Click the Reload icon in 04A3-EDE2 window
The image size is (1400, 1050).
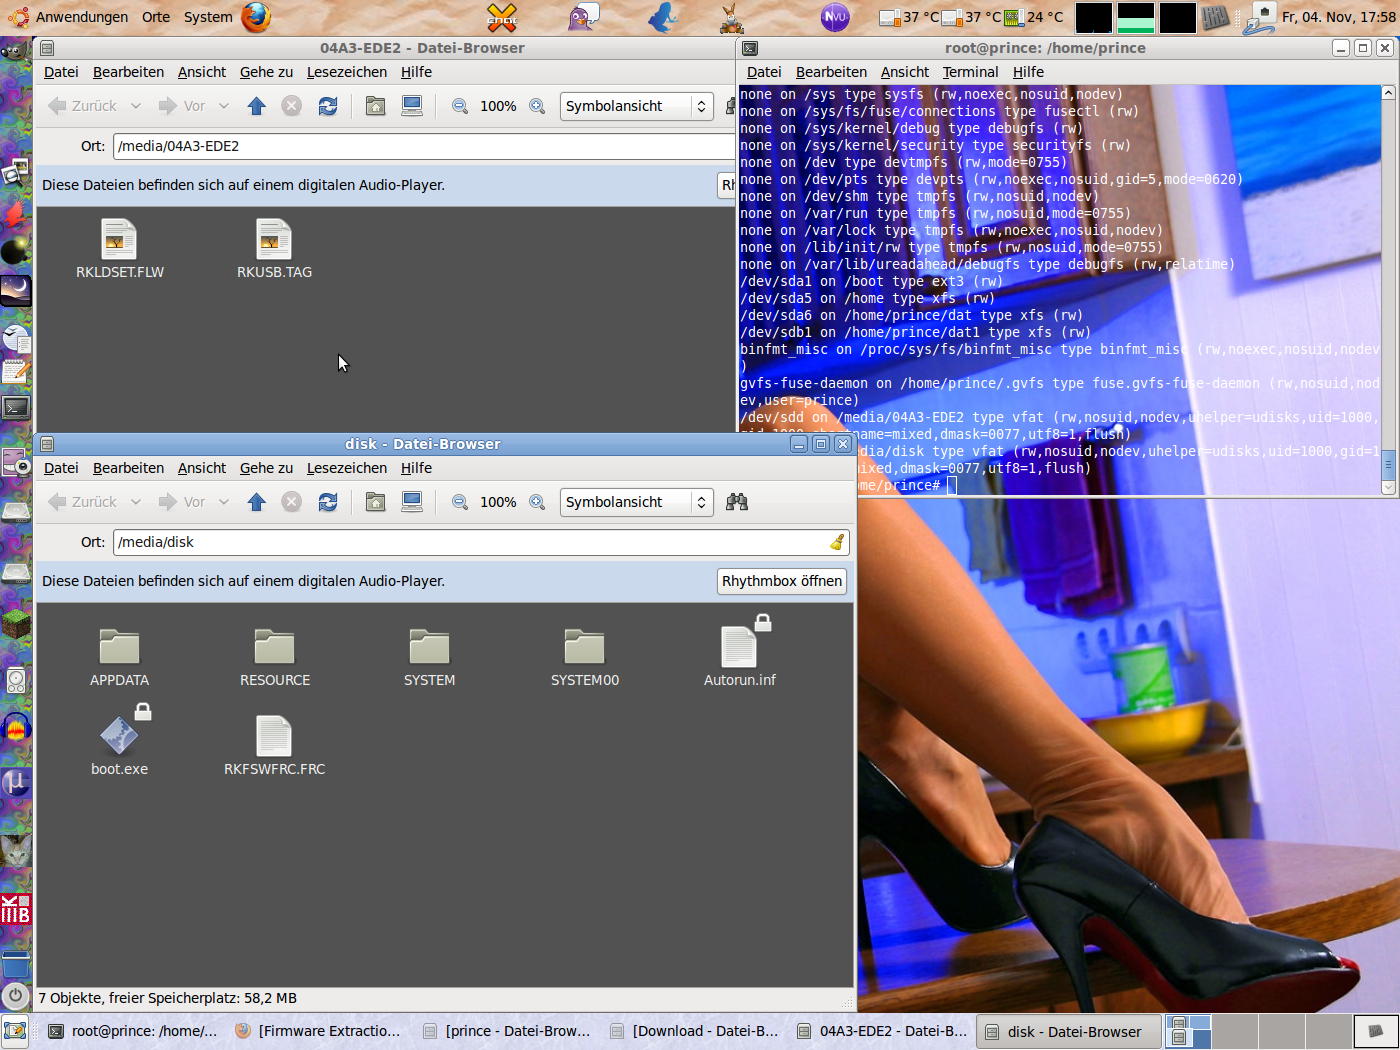point(328,106)
